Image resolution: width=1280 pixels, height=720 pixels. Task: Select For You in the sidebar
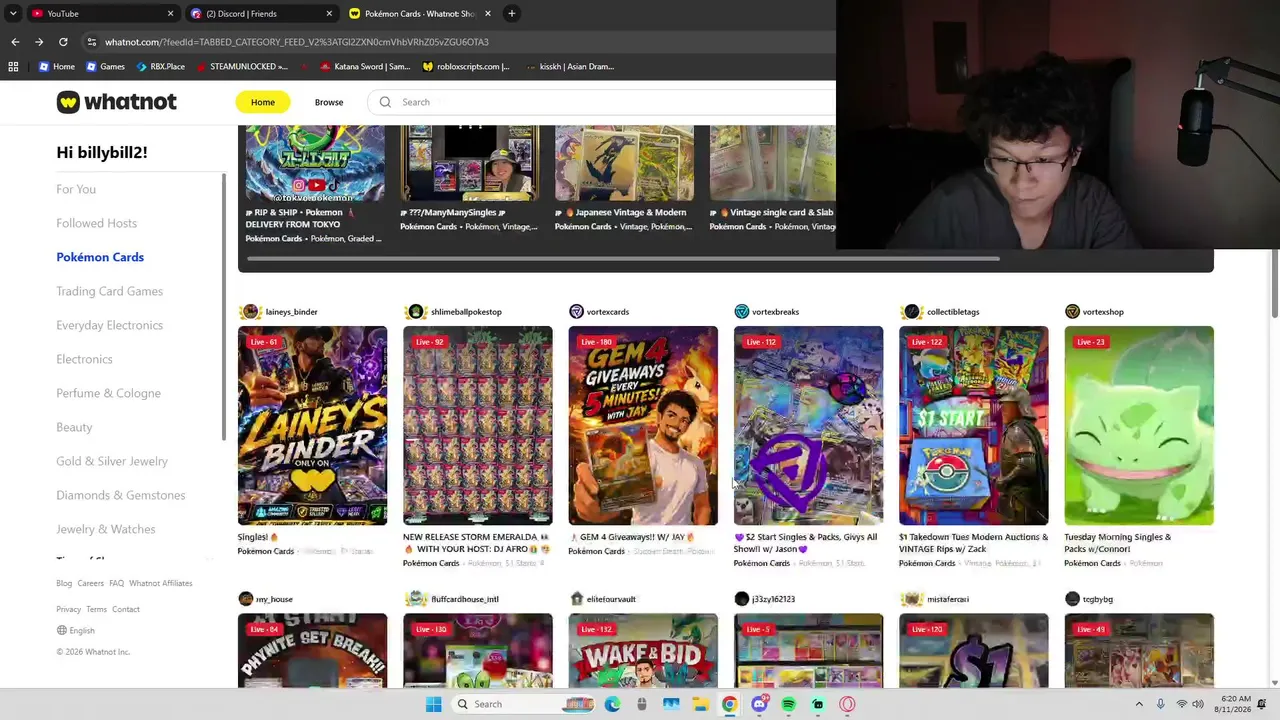pos(76,189)
